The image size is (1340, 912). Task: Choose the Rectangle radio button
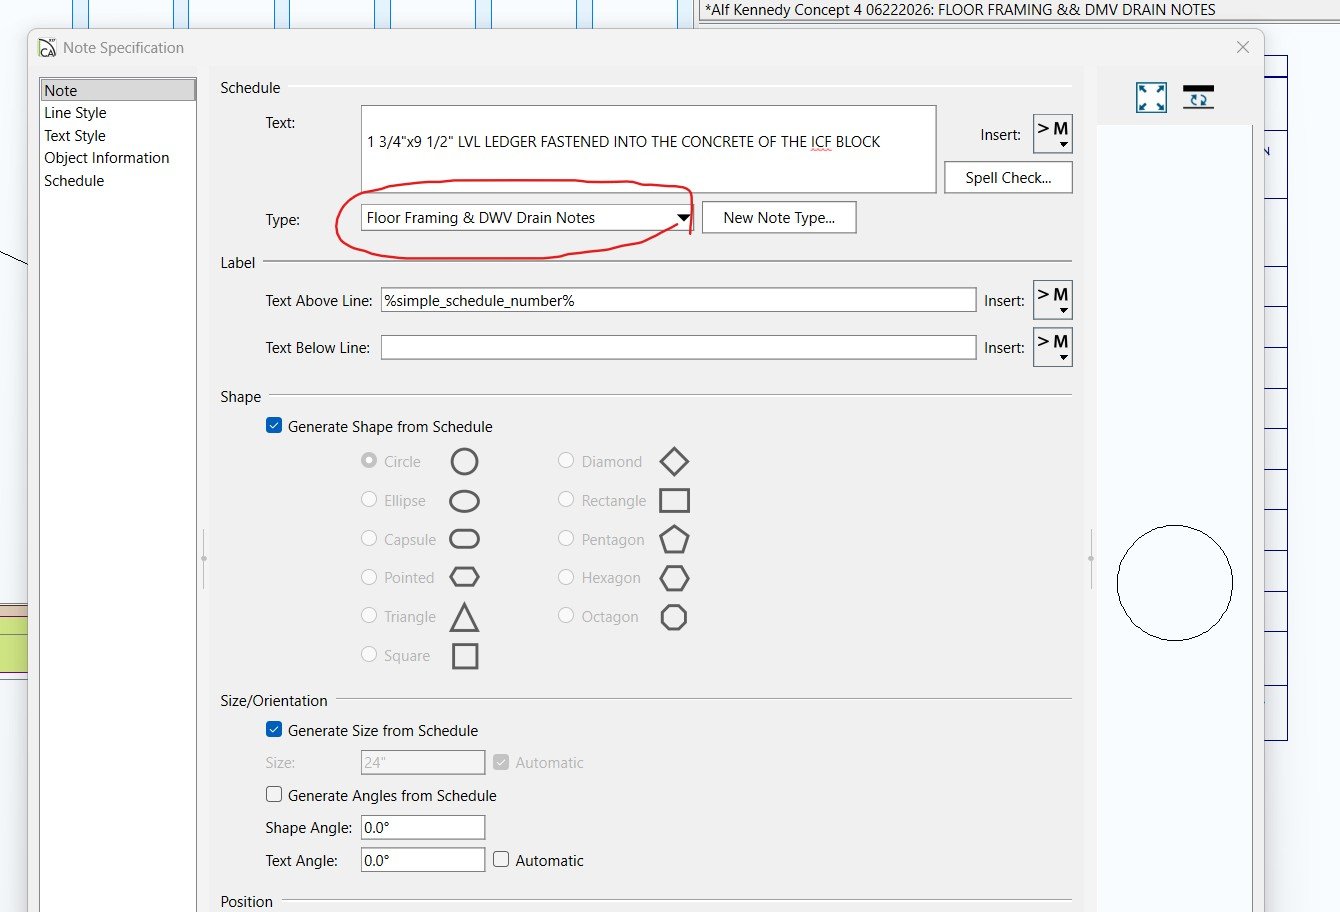tap(566, 499)
